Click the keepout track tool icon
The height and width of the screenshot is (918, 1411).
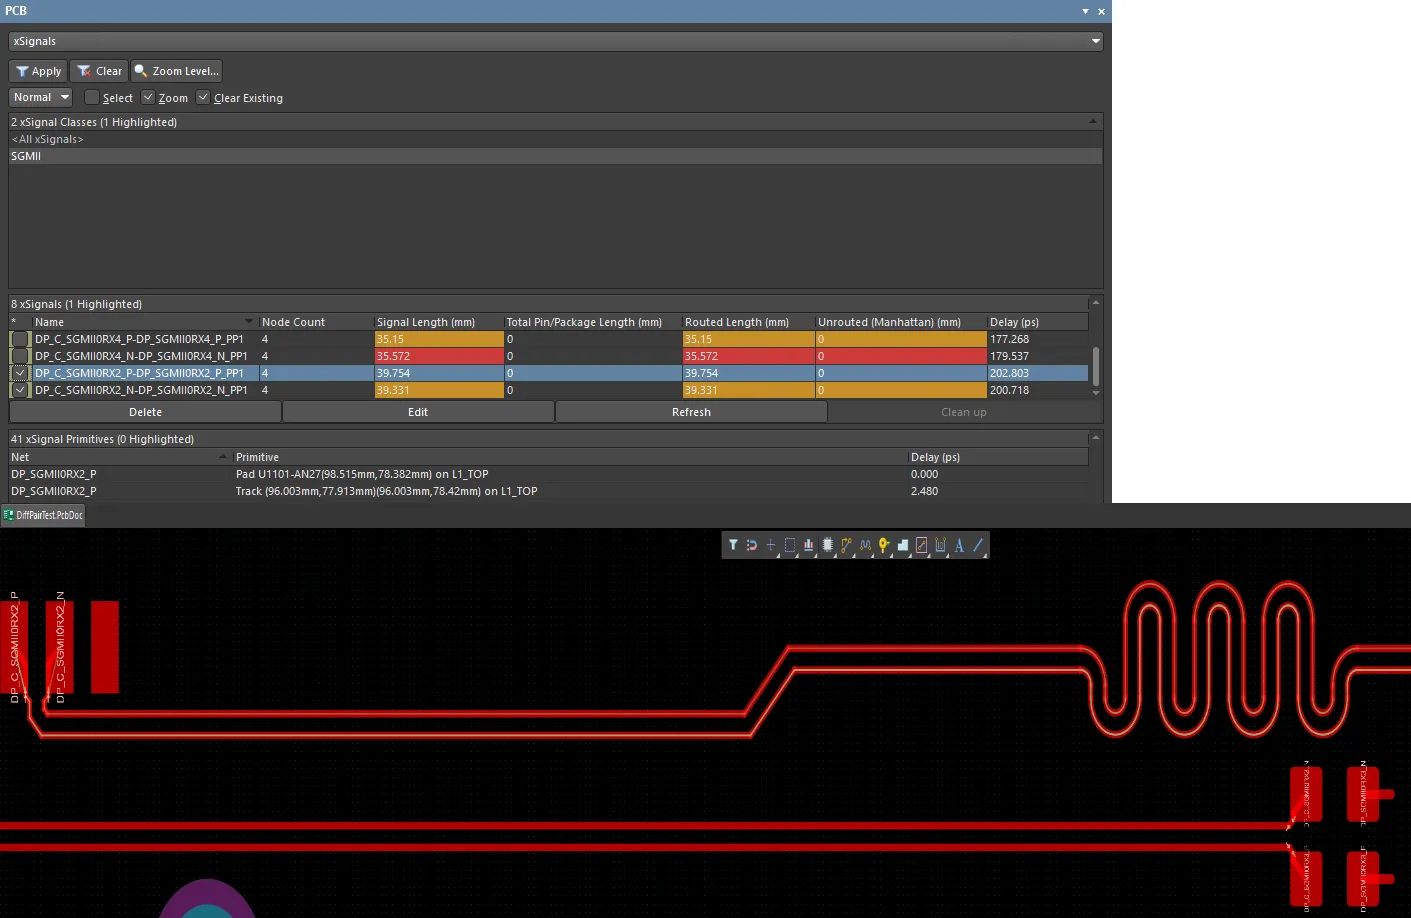[x=922, y=545]
